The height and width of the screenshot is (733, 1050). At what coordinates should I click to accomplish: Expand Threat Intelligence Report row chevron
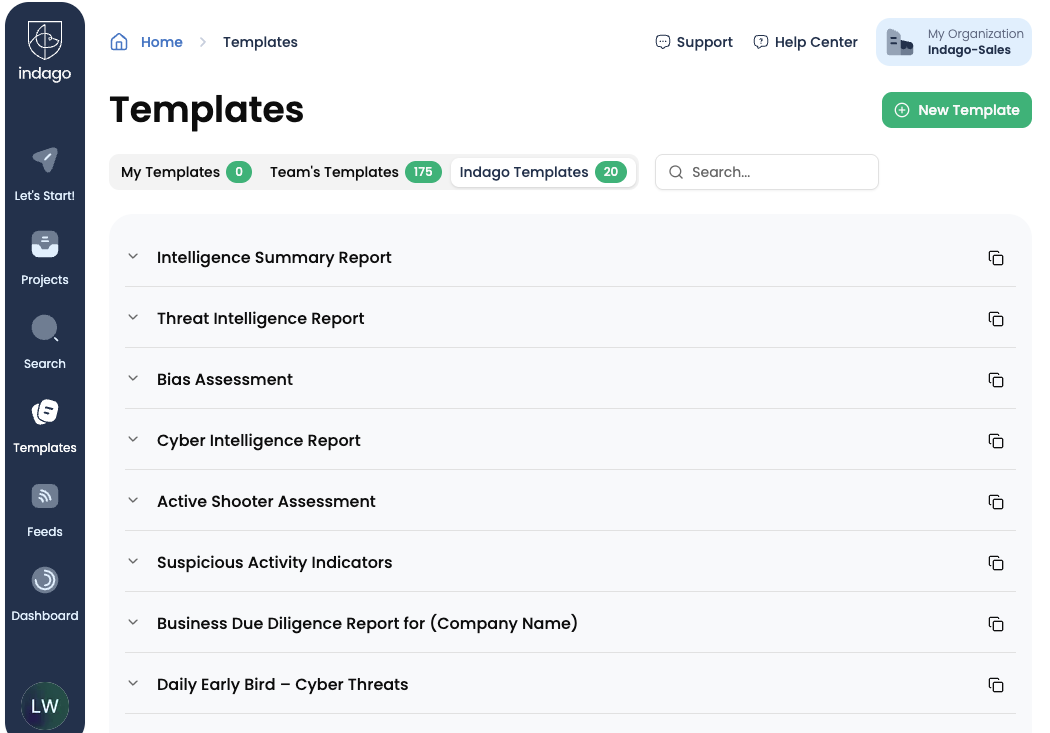[133, 317]
